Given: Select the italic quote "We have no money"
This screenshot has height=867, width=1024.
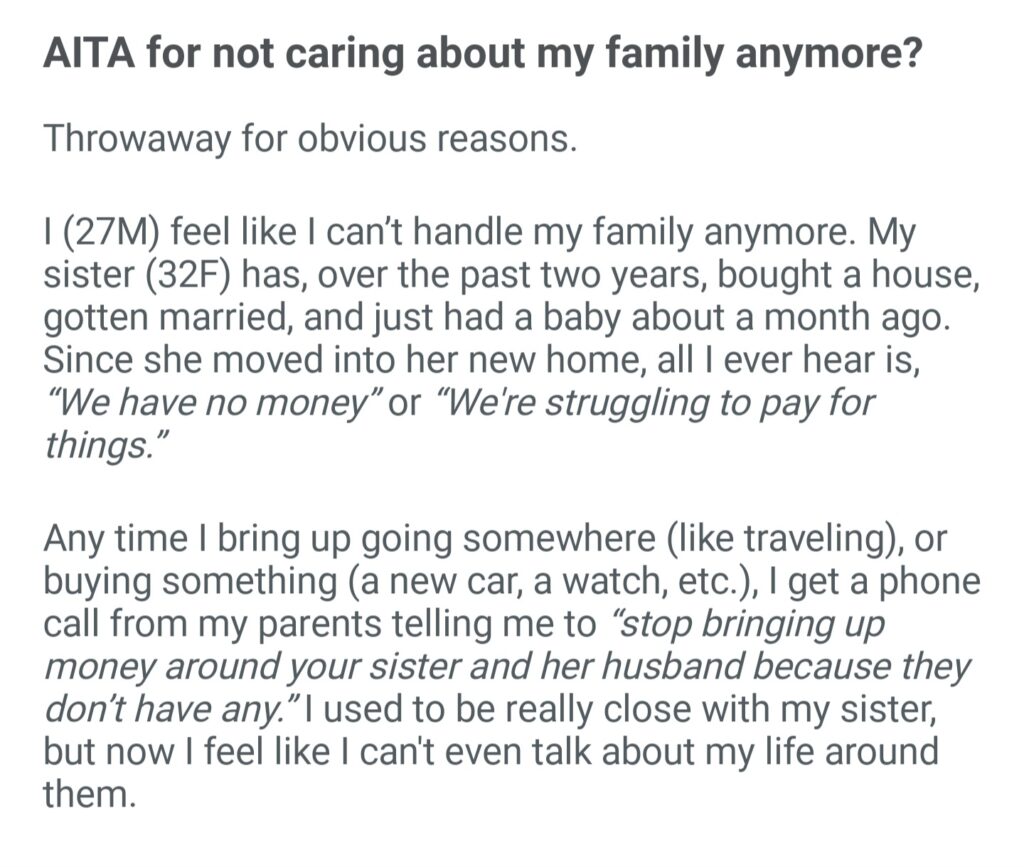Looking at the screenshot, I should coord(206,404).
